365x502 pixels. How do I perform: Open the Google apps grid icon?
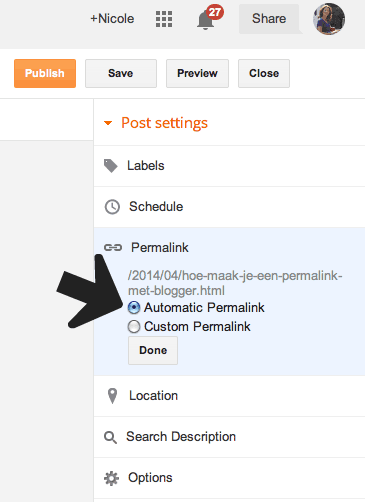(164, 19)
